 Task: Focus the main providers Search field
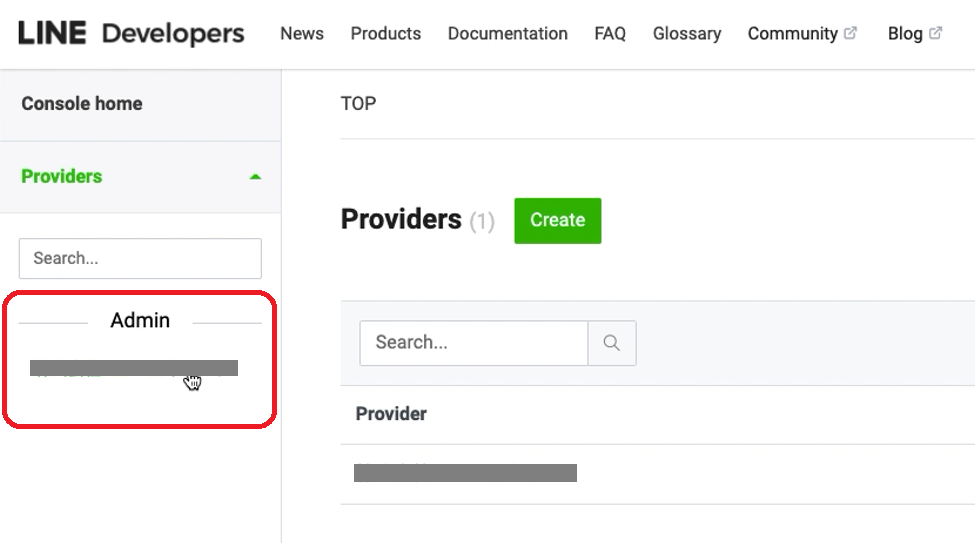tap(474, 343)
